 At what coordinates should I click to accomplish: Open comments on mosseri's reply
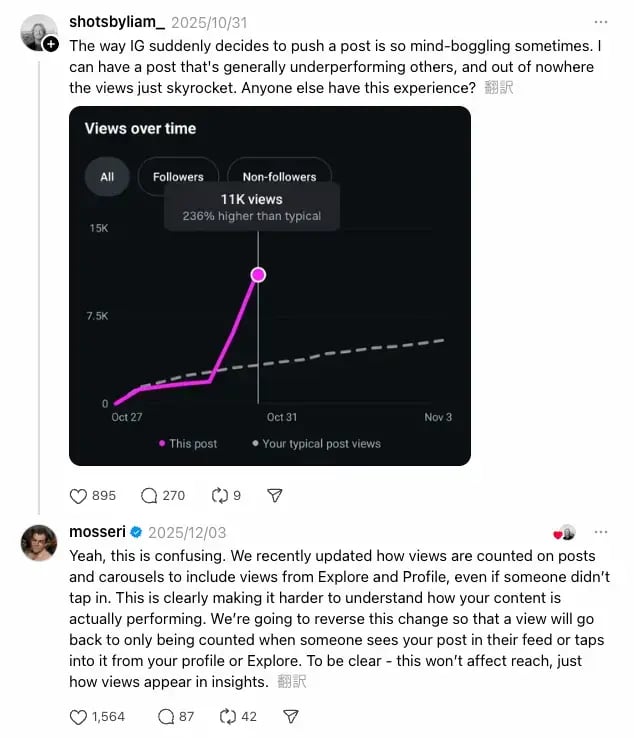(166, 716)
